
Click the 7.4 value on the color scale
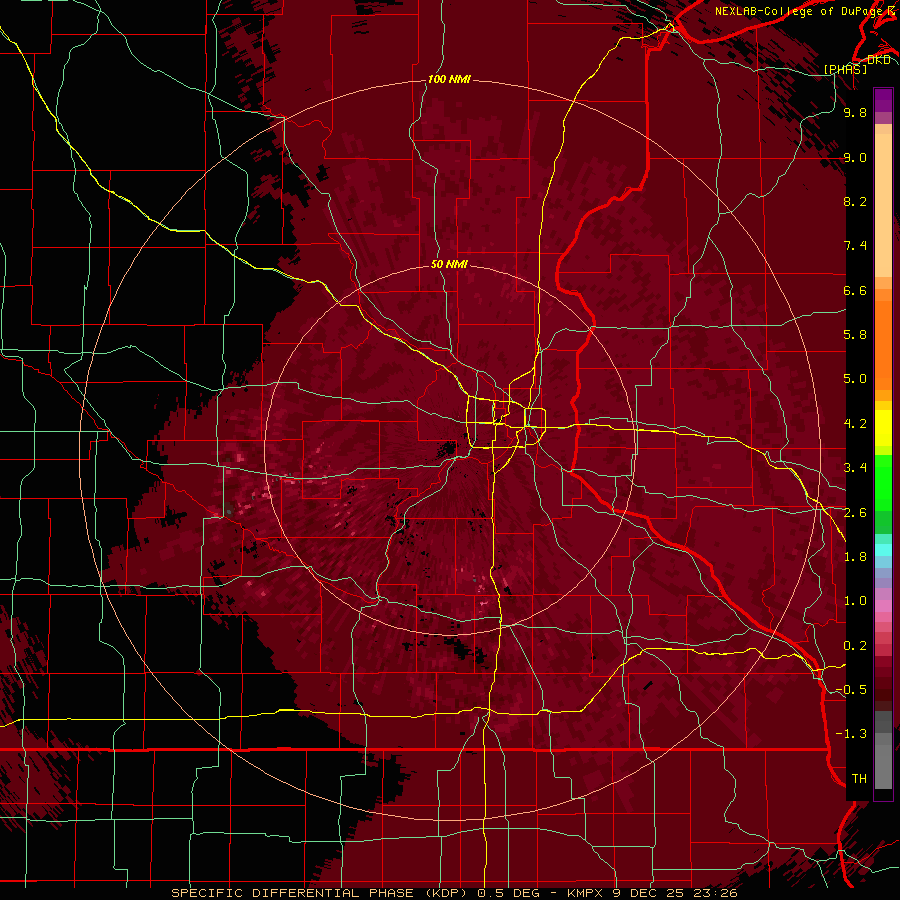(x=855, y=246)
